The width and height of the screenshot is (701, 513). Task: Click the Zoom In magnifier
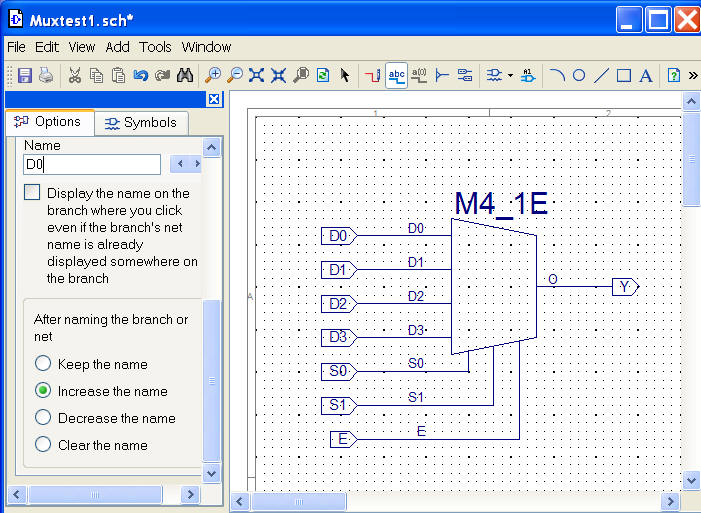tap(213, 75)
